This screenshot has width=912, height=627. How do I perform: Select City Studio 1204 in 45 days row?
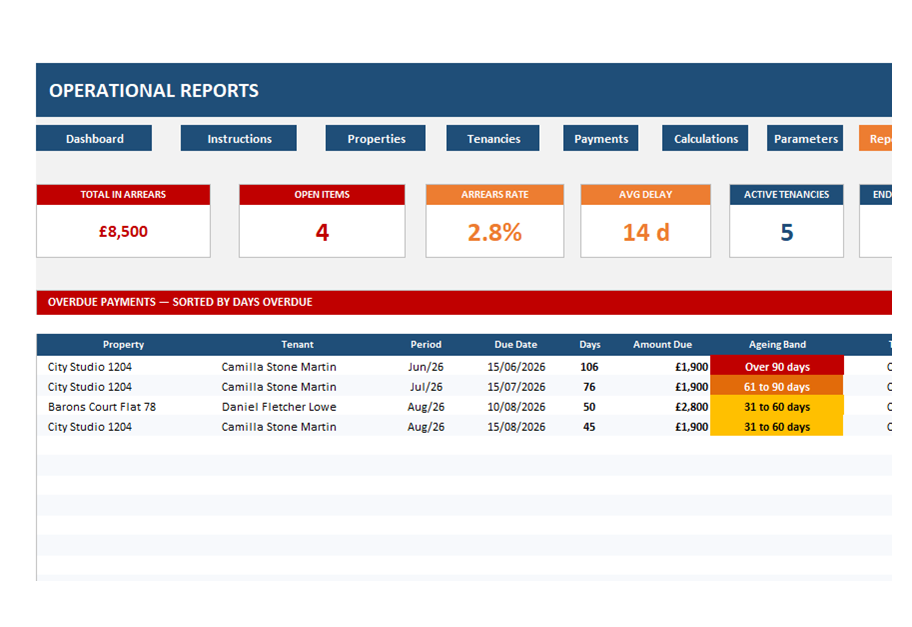coord(90,427)
